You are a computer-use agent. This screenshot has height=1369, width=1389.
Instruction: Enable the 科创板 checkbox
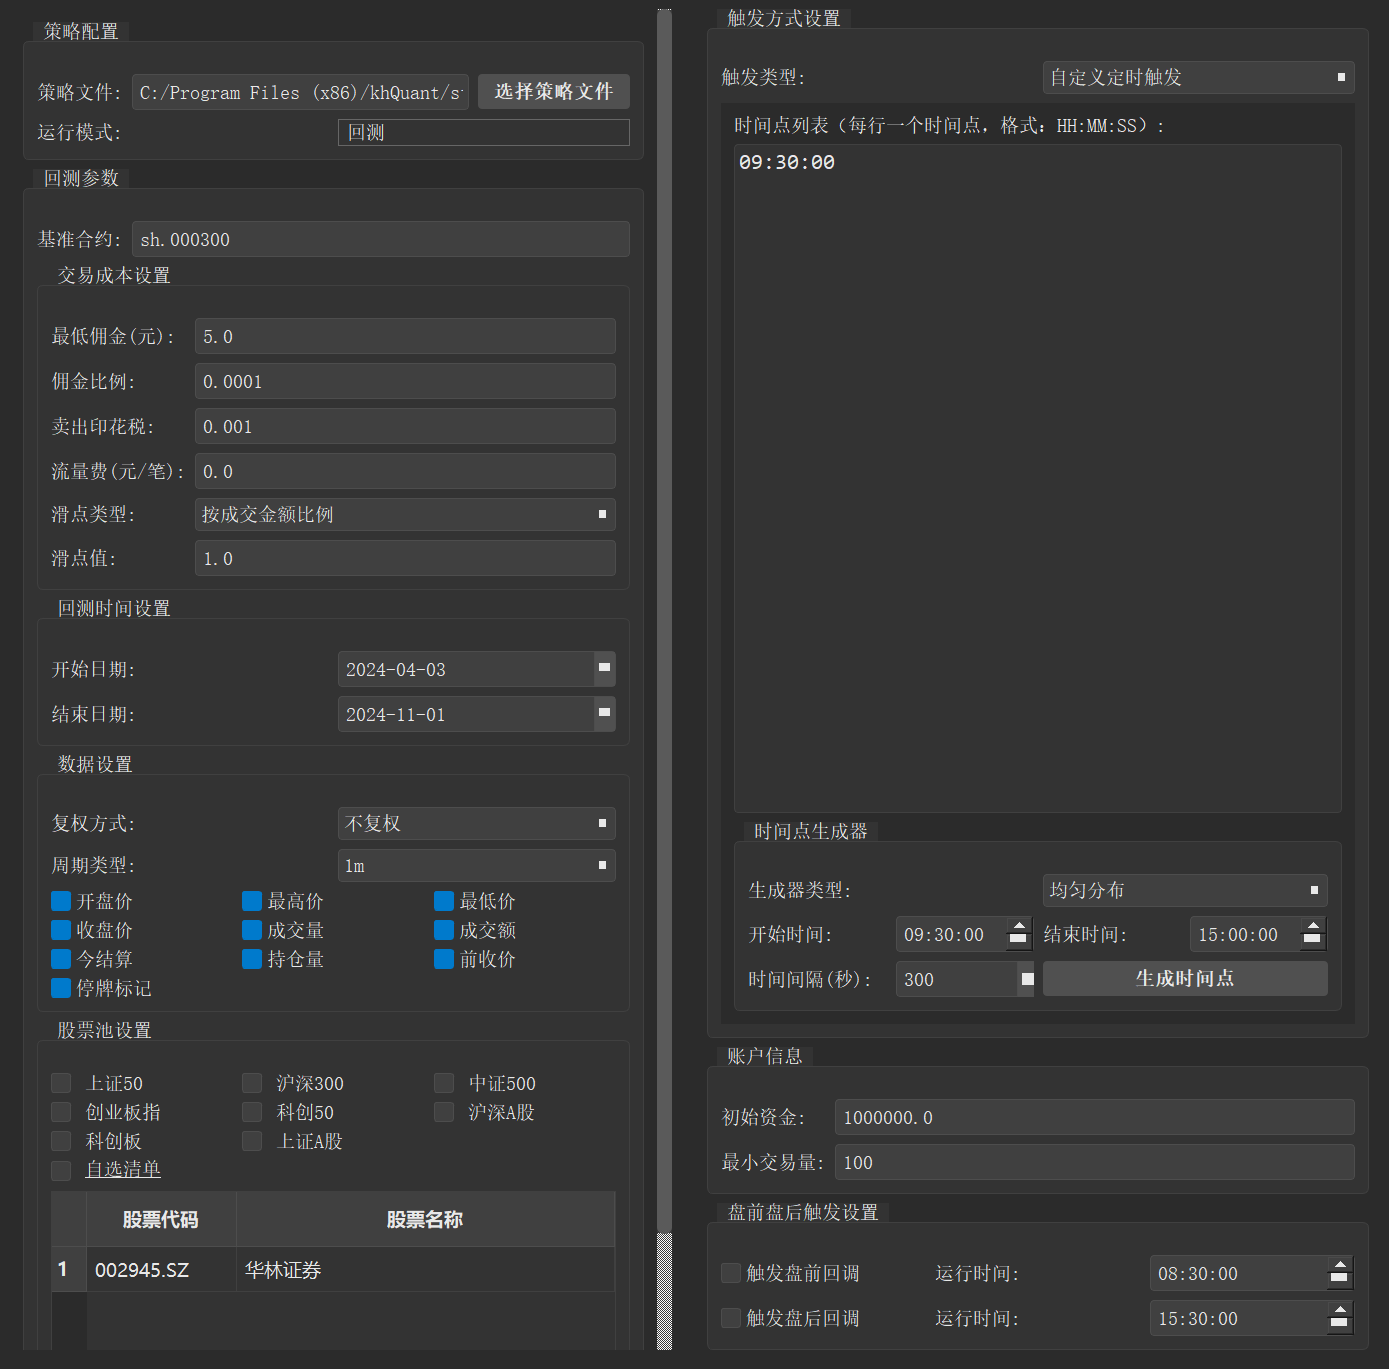(61, 1142)
